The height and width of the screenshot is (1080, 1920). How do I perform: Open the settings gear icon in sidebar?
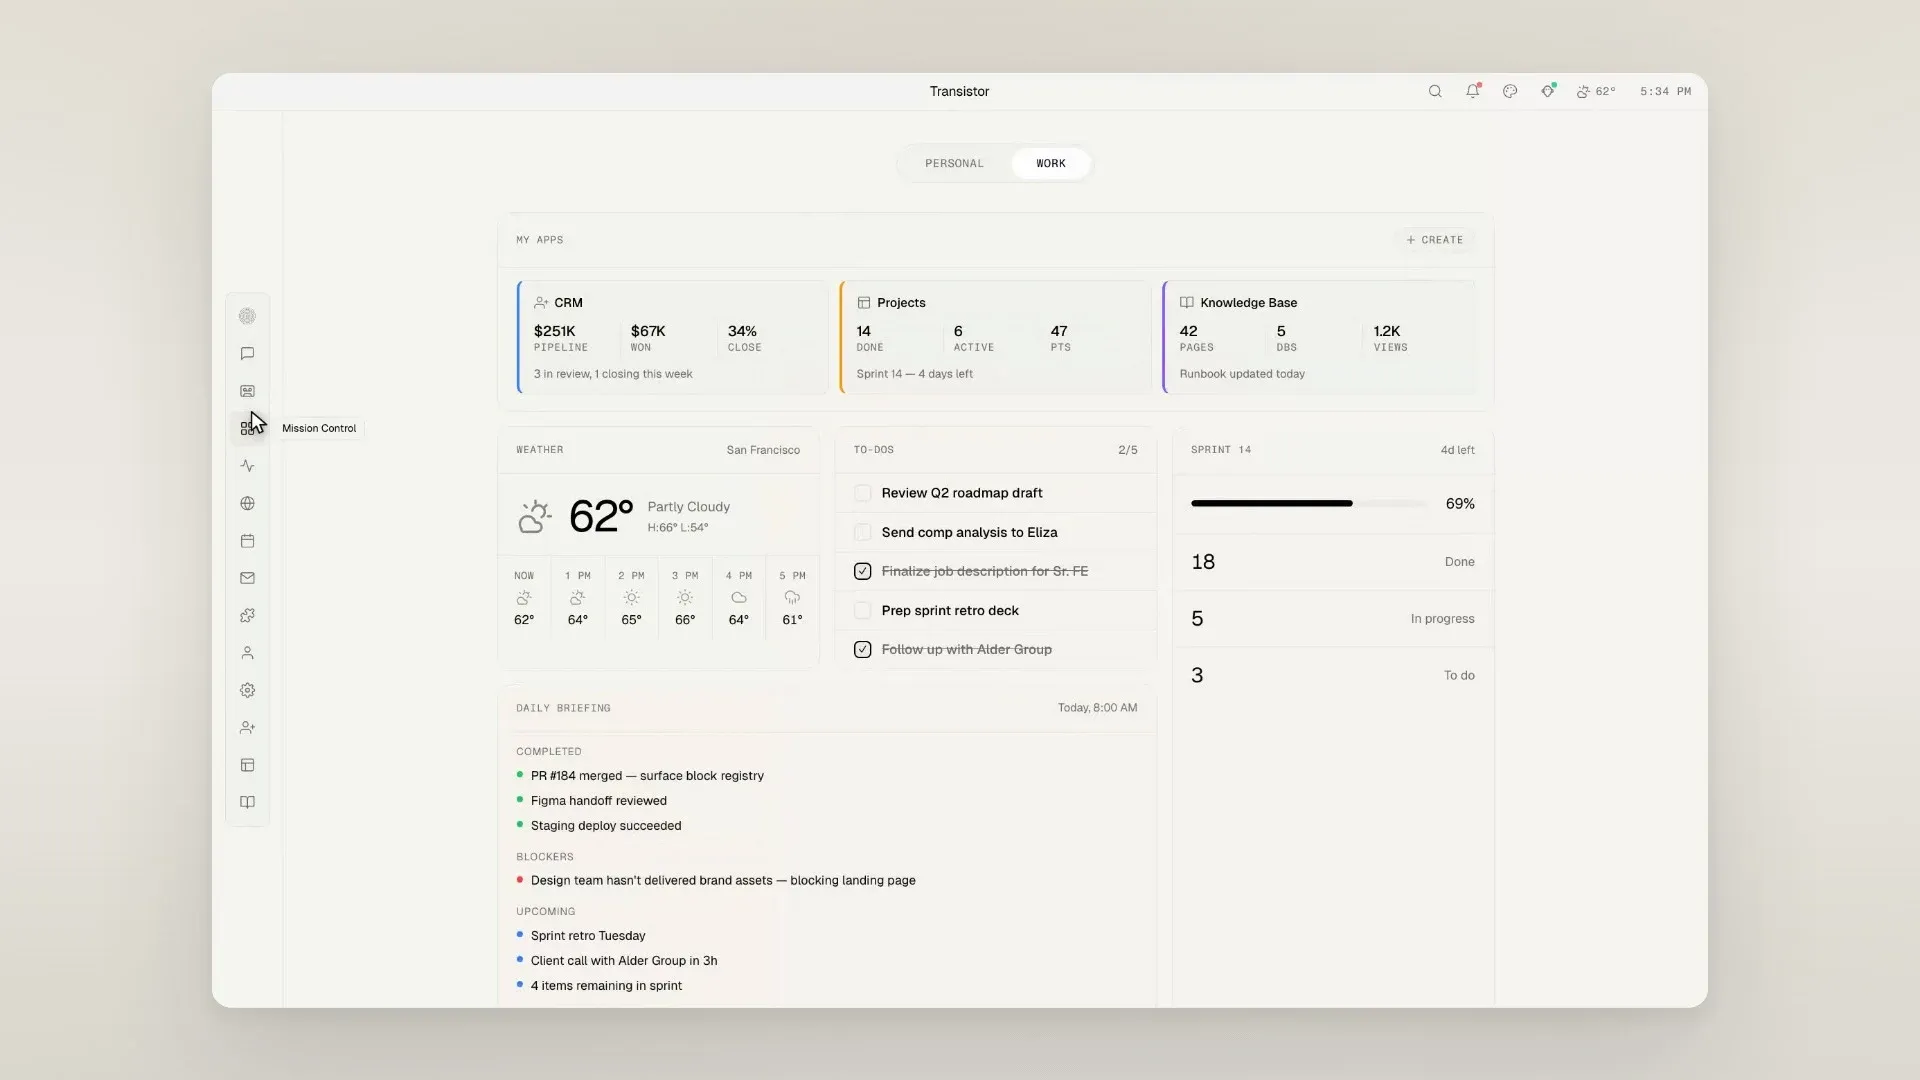pyautogui.click(x=247, y=690)
